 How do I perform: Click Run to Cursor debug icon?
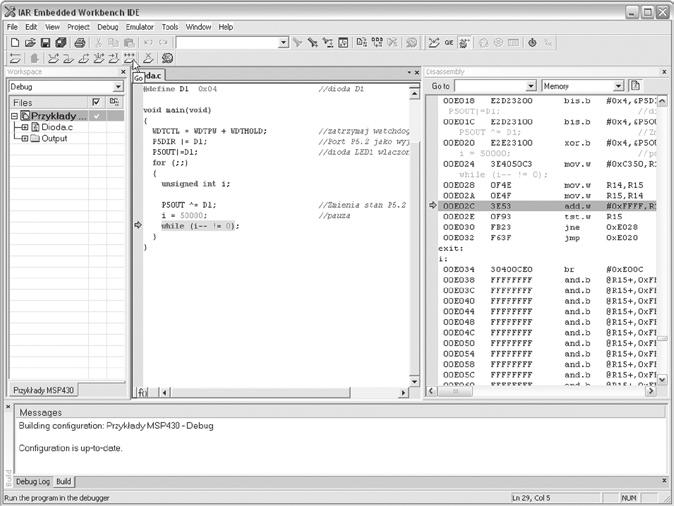click(114, 58)
